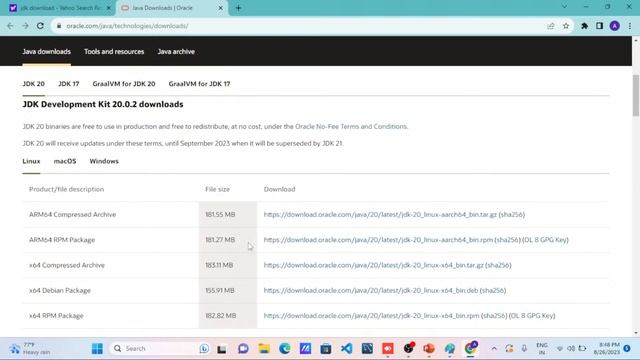The width and height of the screenshot is (640, 360).
Task: Open Task View on the taskbar
Action: point(222,349)
